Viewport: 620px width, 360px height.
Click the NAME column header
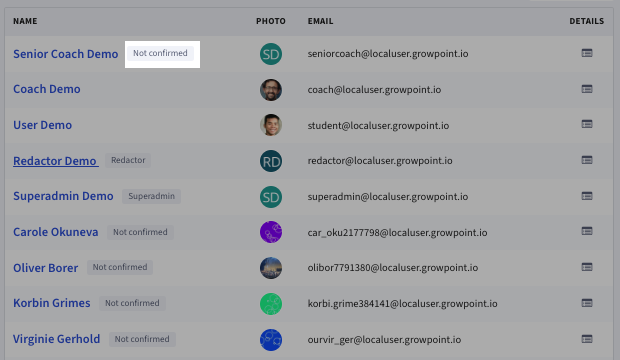(x=25, y=21)
